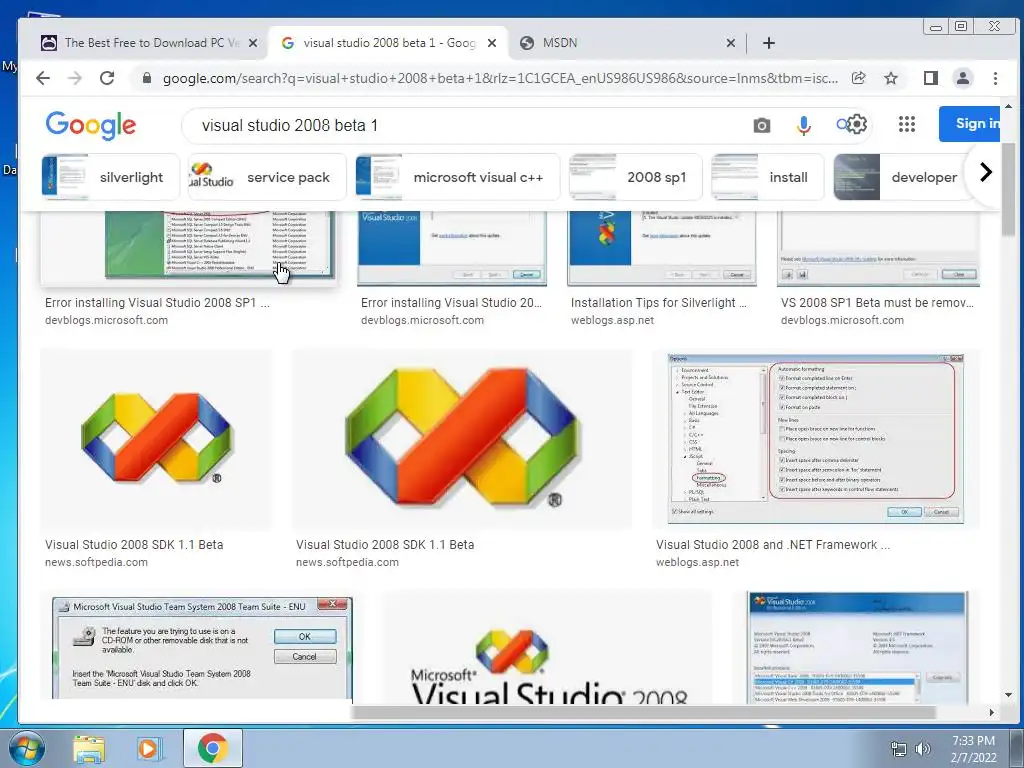Open Installation Tips for Silverlight thumbnail
Viewport: 1024px width, 768px height.
tap(662, 249)
